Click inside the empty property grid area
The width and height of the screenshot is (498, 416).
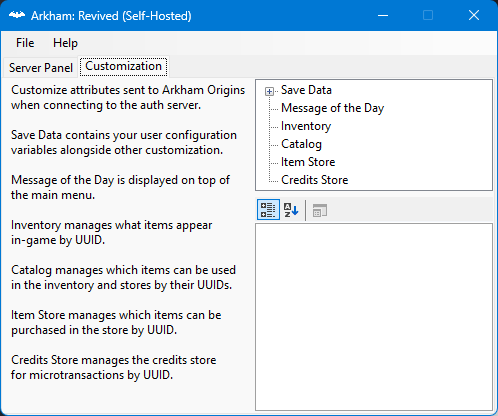point(374,317)
